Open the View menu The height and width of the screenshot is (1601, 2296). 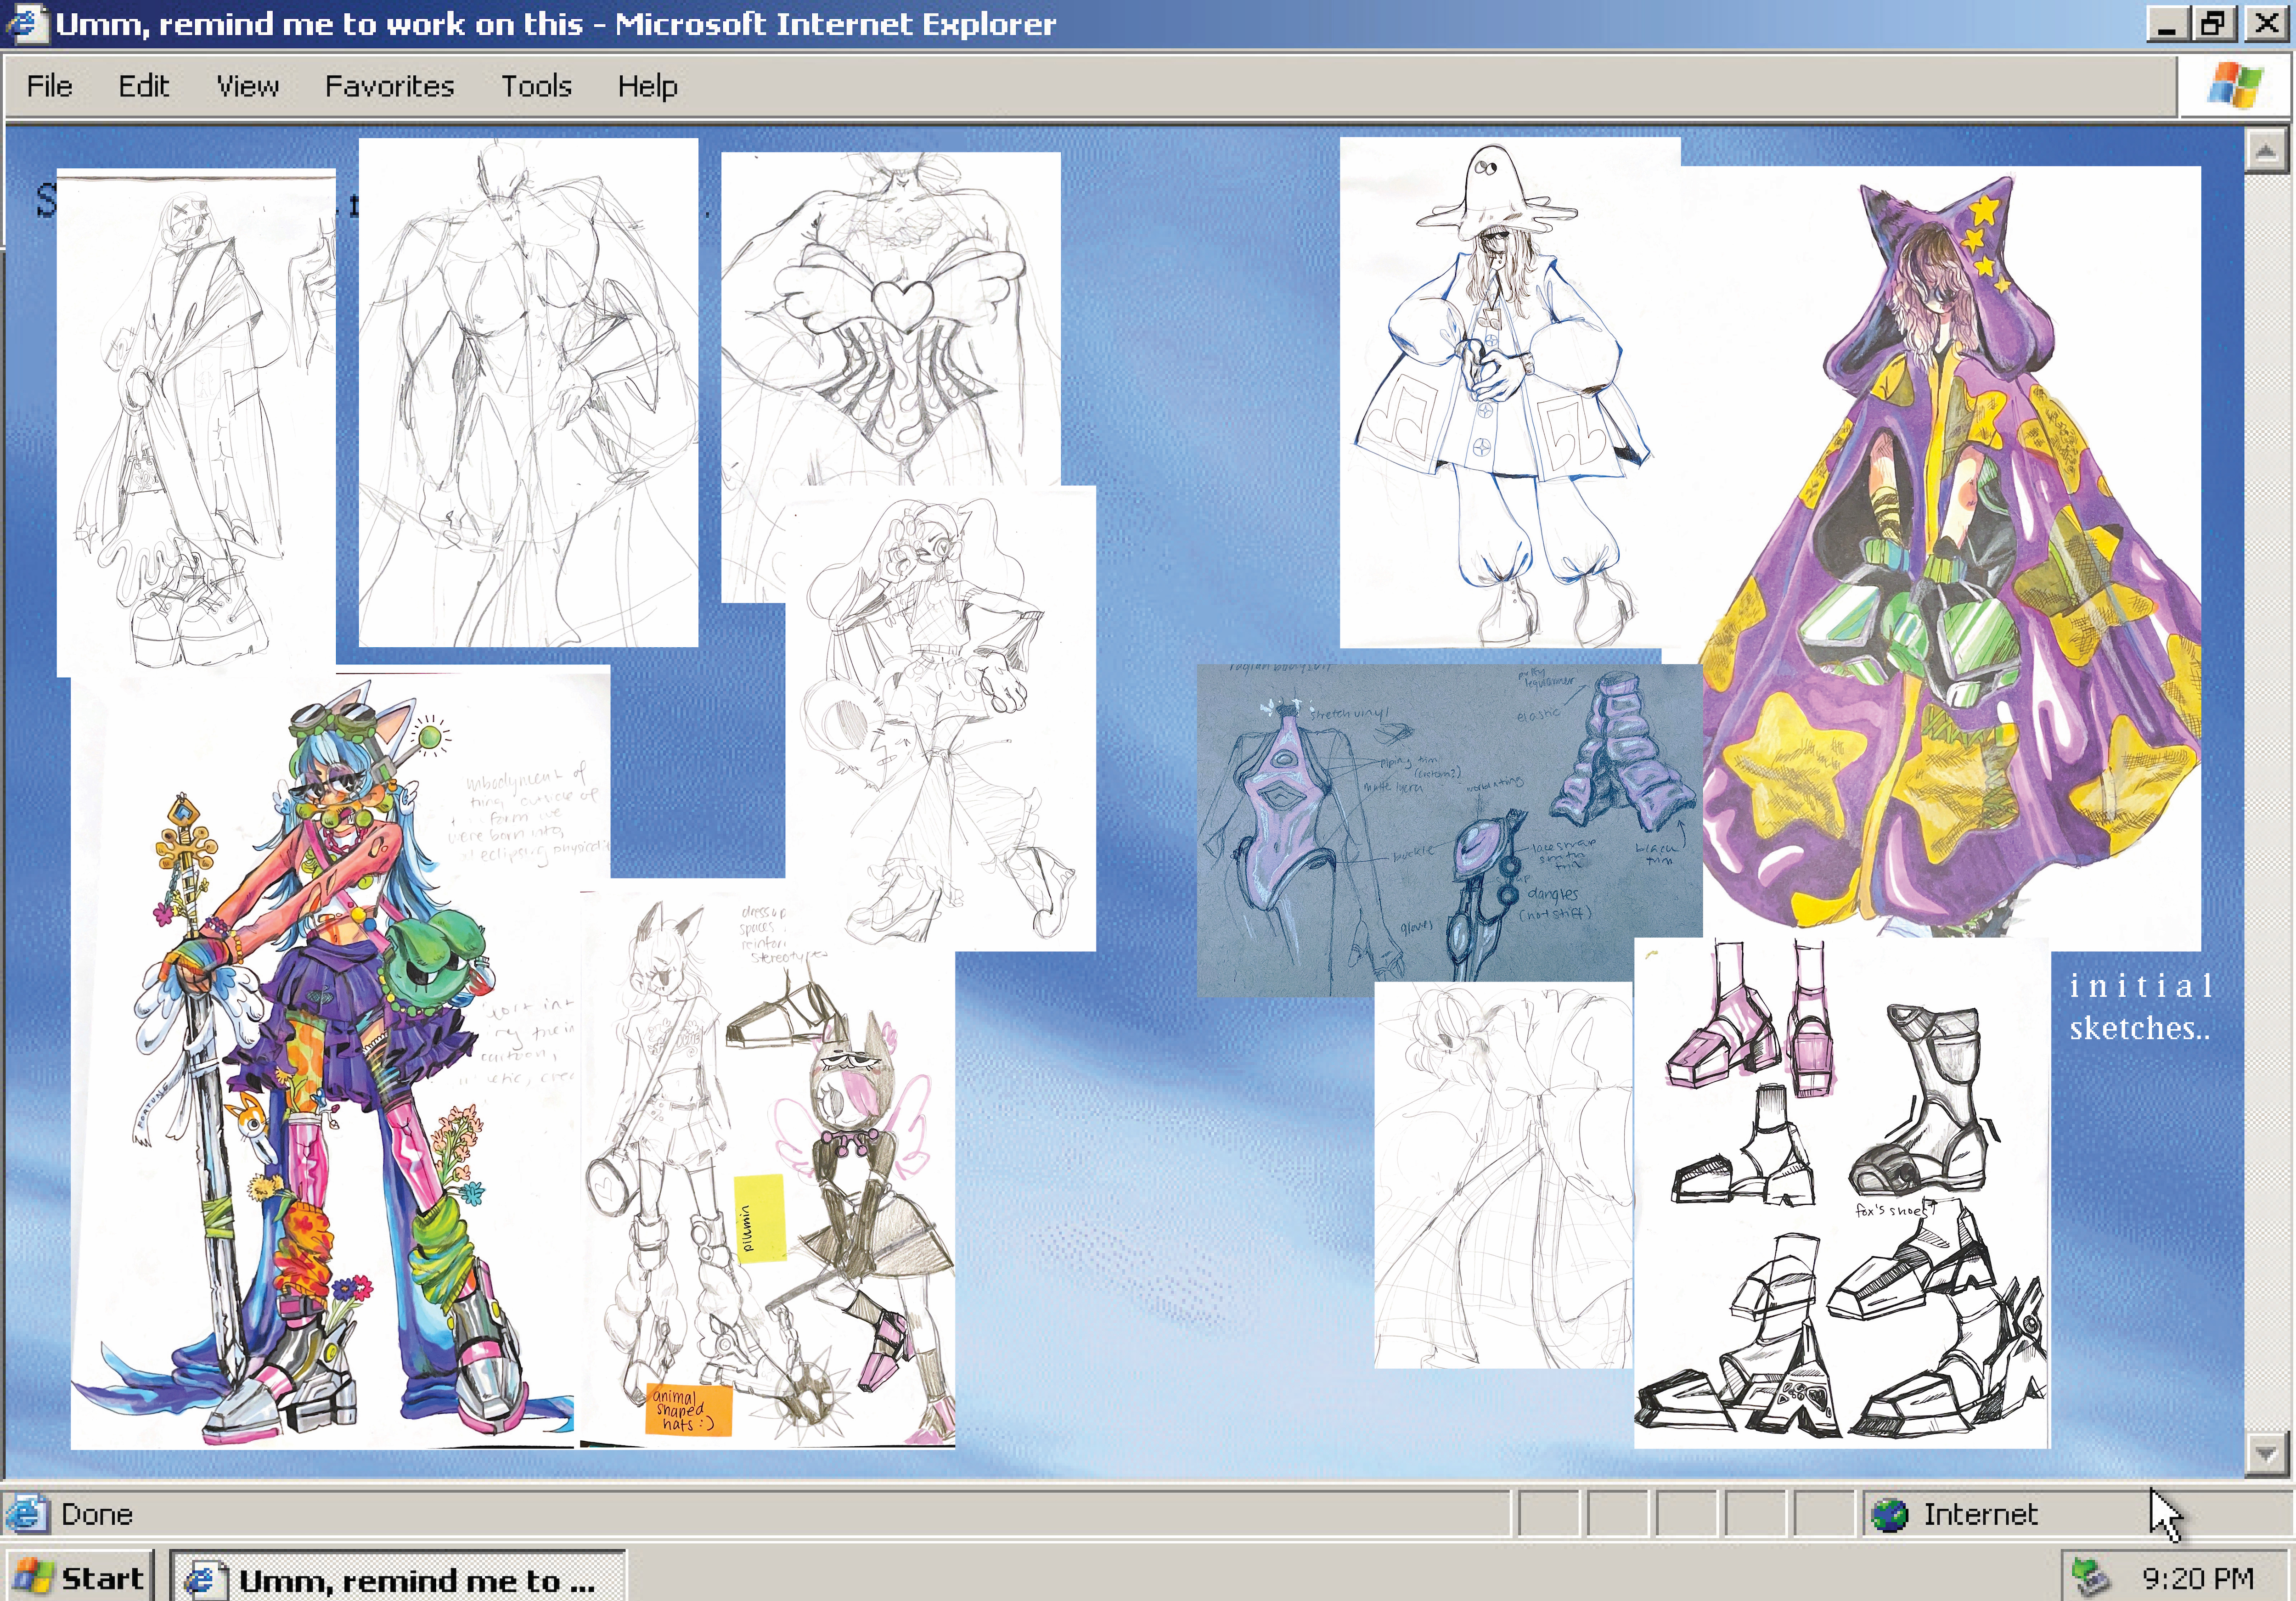[247, 86]
